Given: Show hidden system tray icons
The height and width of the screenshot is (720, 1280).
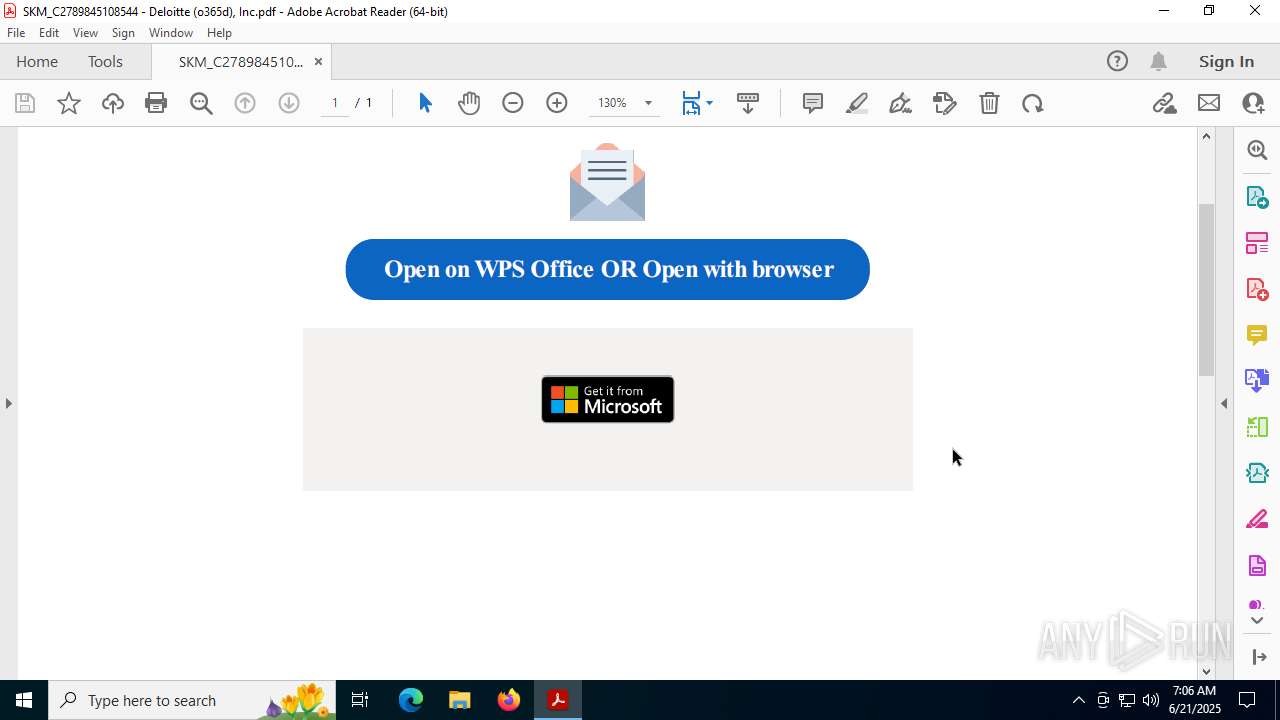Looking at the screenshot, I should pos(1078,700).
